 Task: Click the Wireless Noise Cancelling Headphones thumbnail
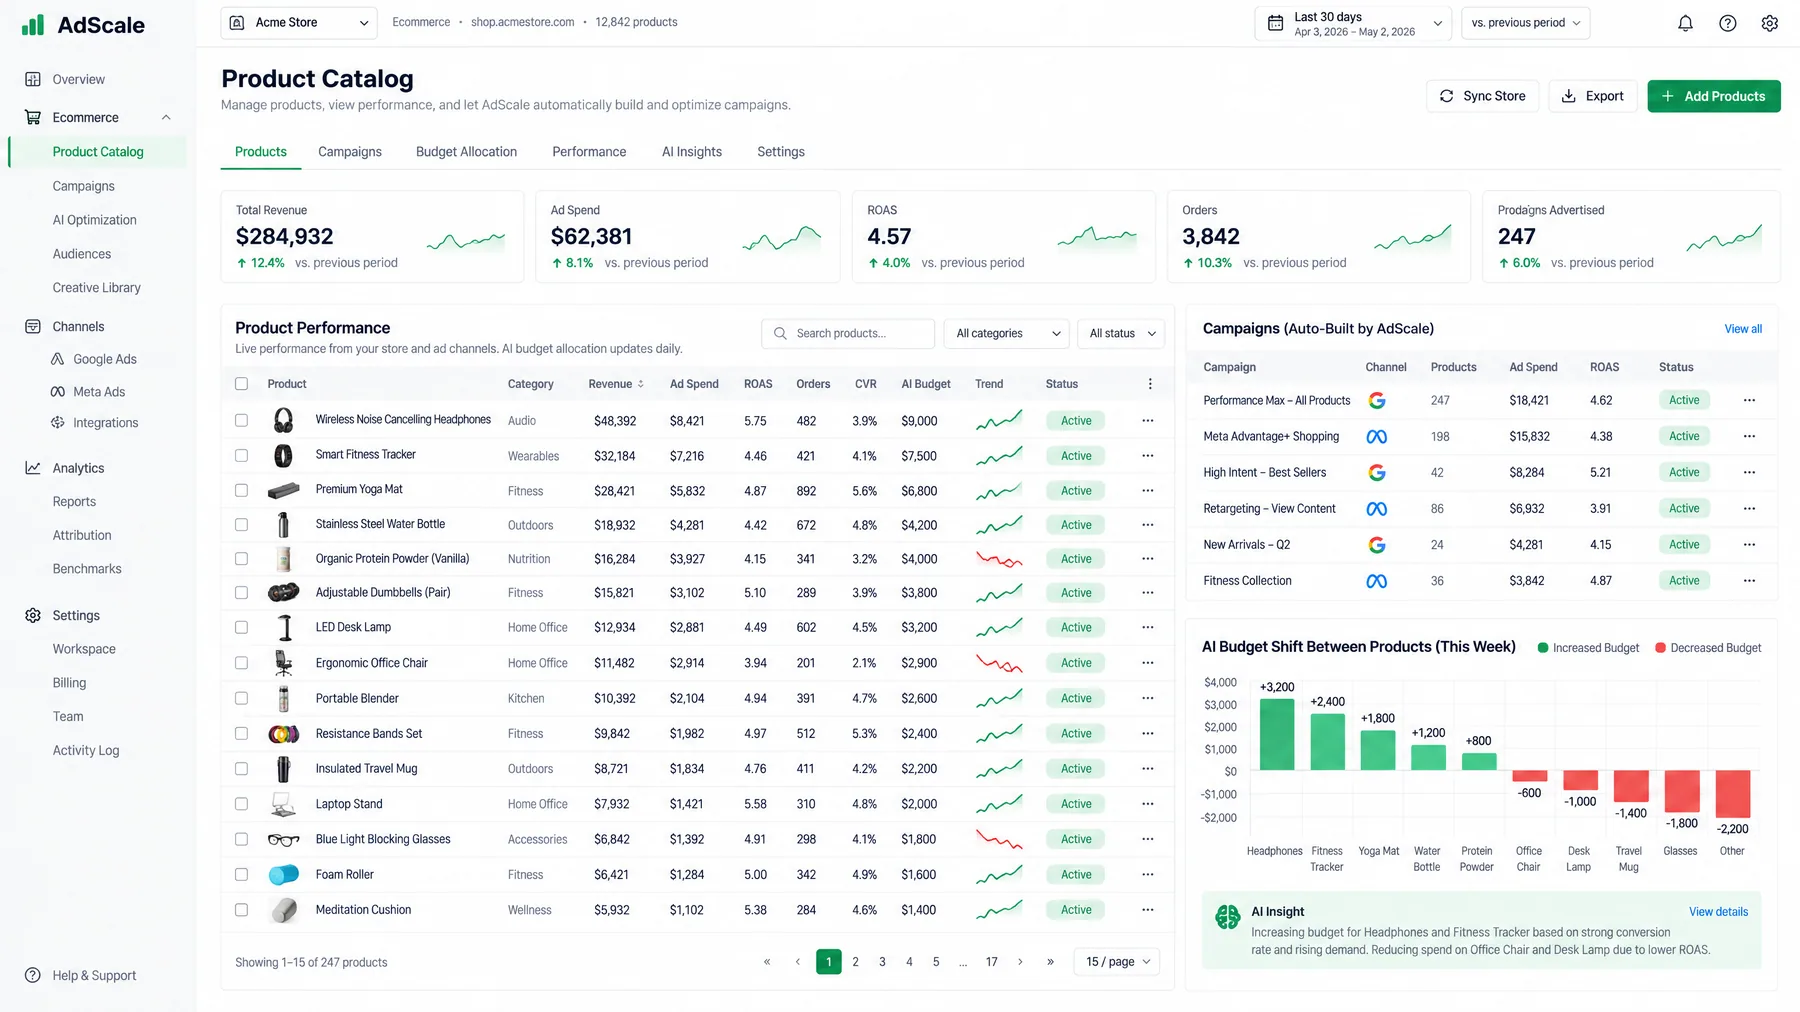point(284,420)
